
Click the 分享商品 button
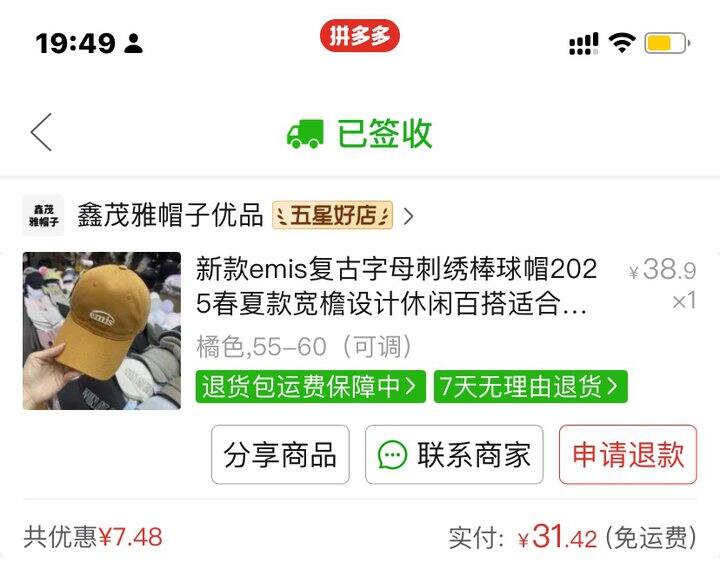(280, 455)
